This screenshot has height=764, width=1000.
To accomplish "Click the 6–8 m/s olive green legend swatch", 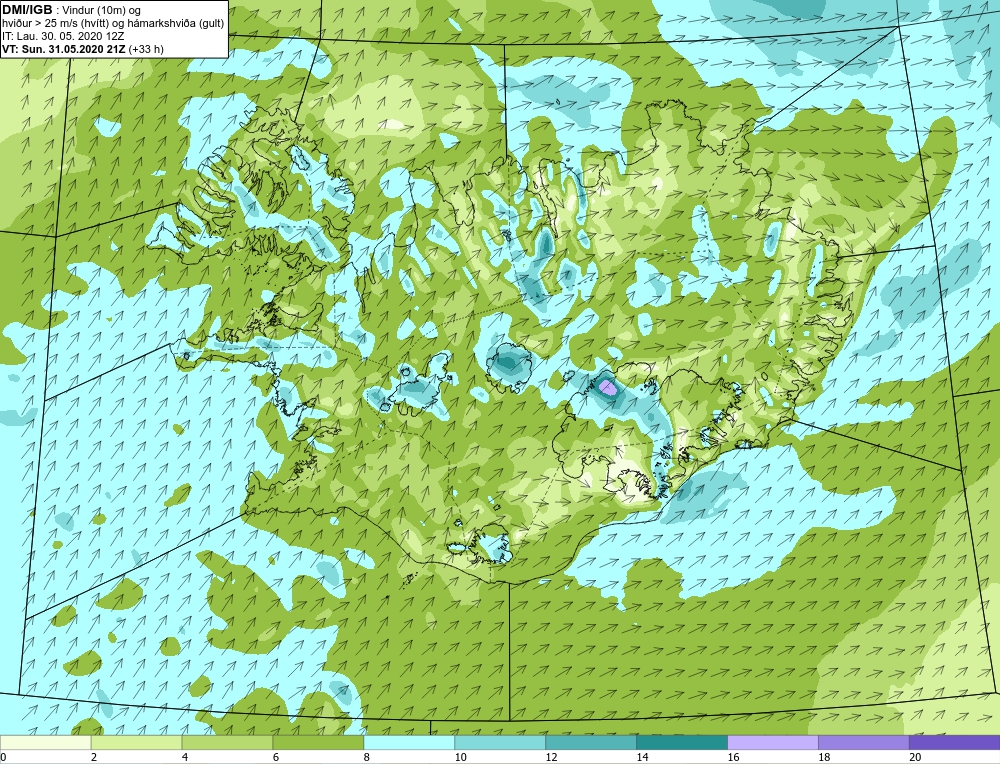I will (x=318, y=742).
